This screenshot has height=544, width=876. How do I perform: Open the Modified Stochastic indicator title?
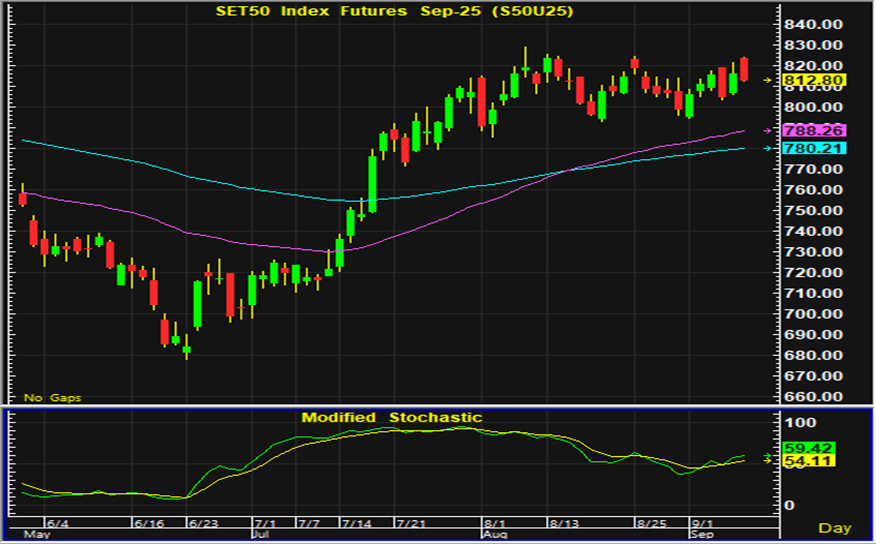tap(391, 417)
